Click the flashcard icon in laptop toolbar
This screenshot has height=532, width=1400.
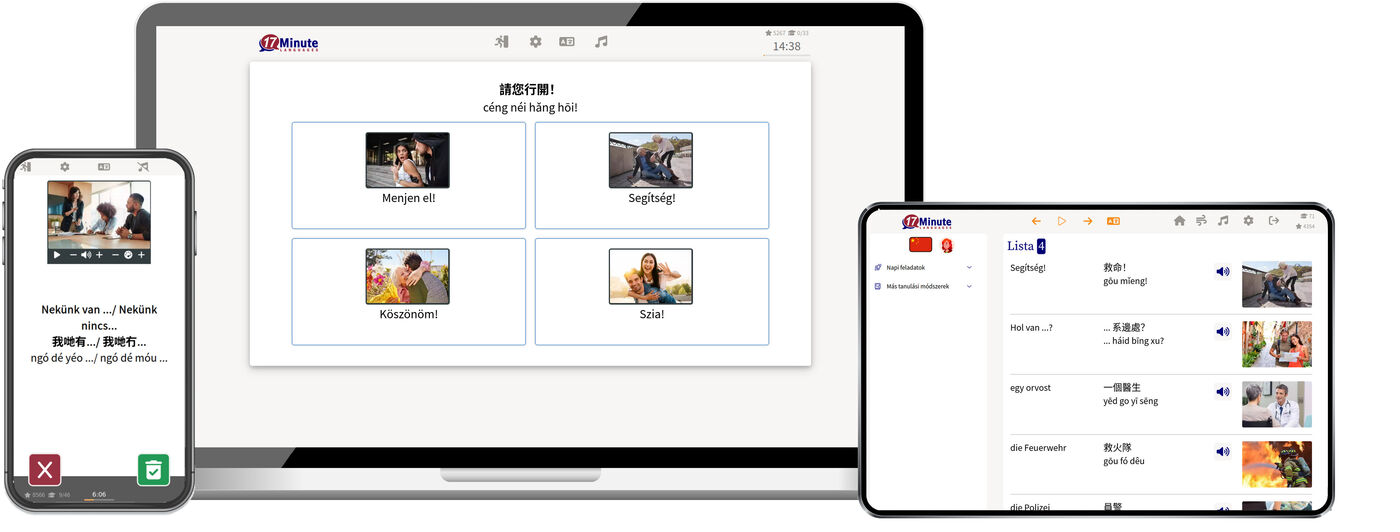click(x=567, y=42)
